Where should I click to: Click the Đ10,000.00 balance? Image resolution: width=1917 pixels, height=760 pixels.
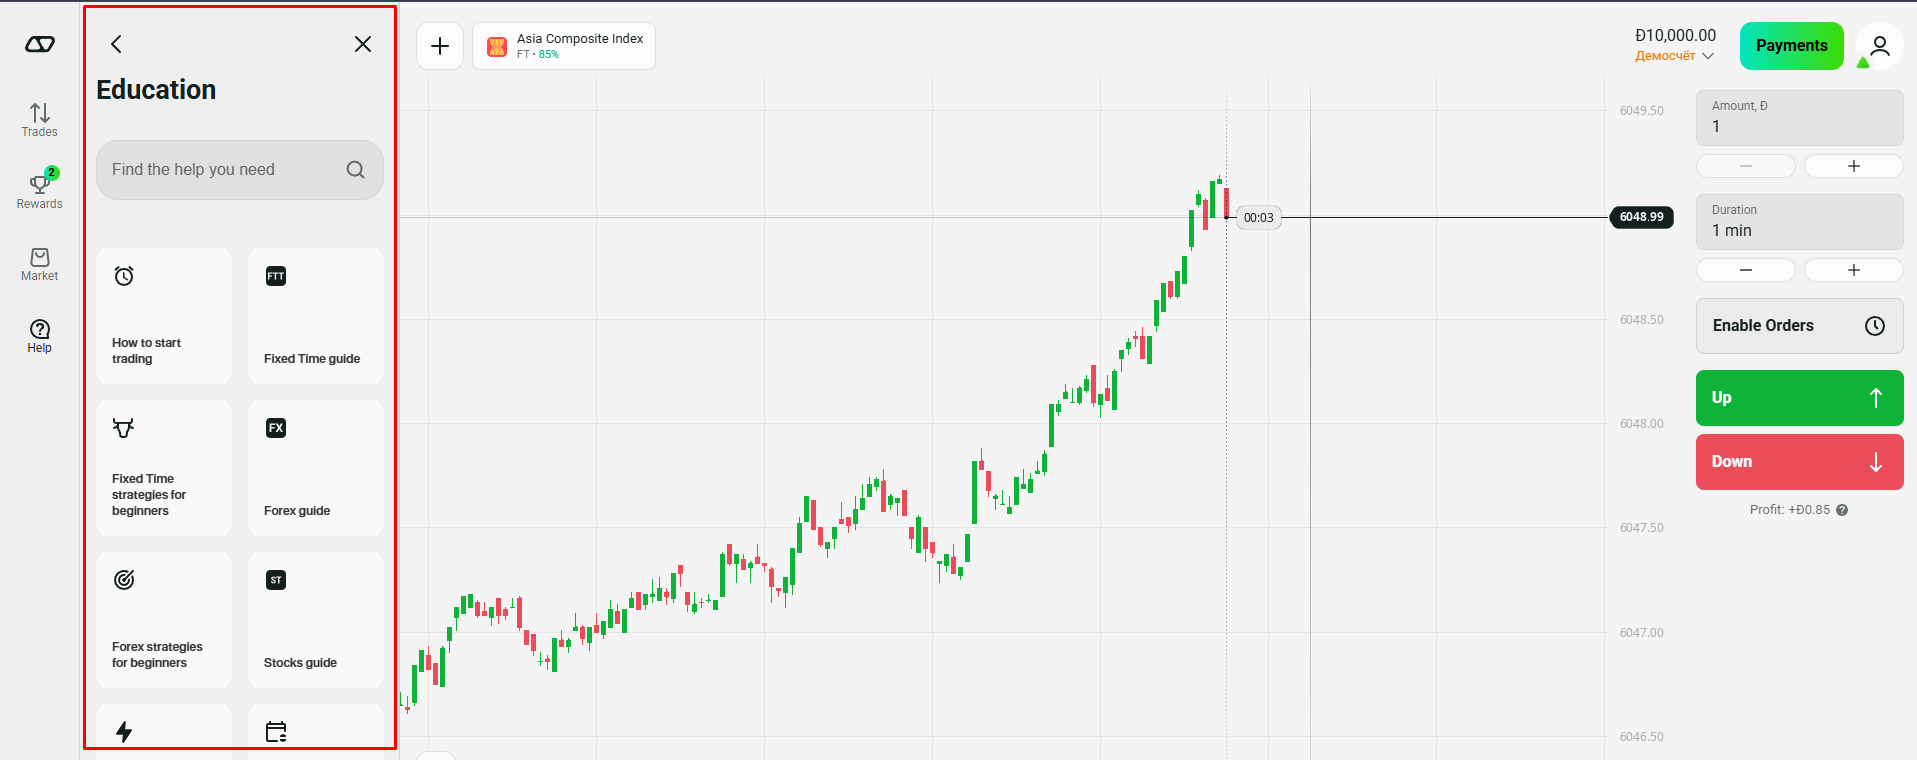(x=1675, y=35)
